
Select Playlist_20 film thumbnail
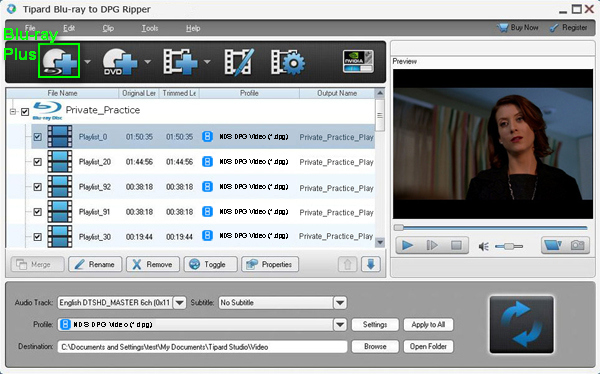[60, 162]
